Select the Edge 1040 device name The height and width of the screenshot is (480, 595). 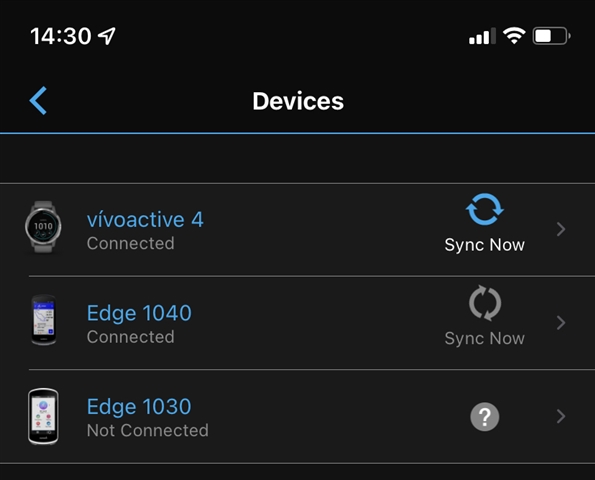point(139,313)
